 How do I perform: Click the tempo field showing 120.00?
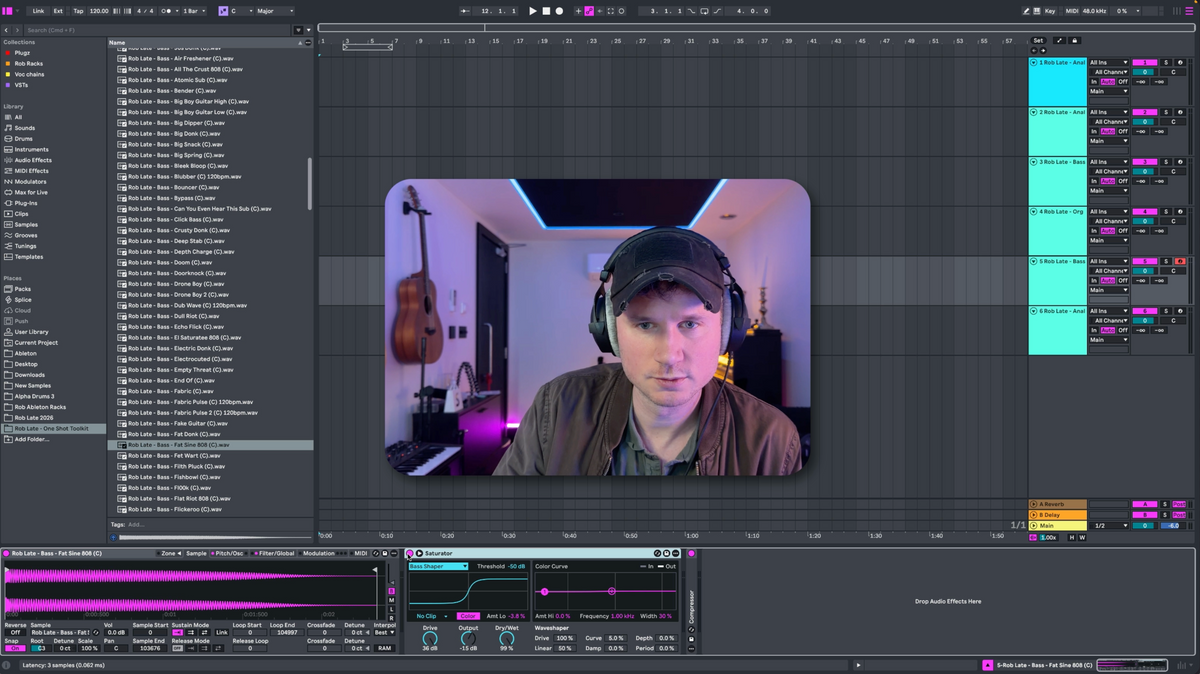tap(99, 11)
